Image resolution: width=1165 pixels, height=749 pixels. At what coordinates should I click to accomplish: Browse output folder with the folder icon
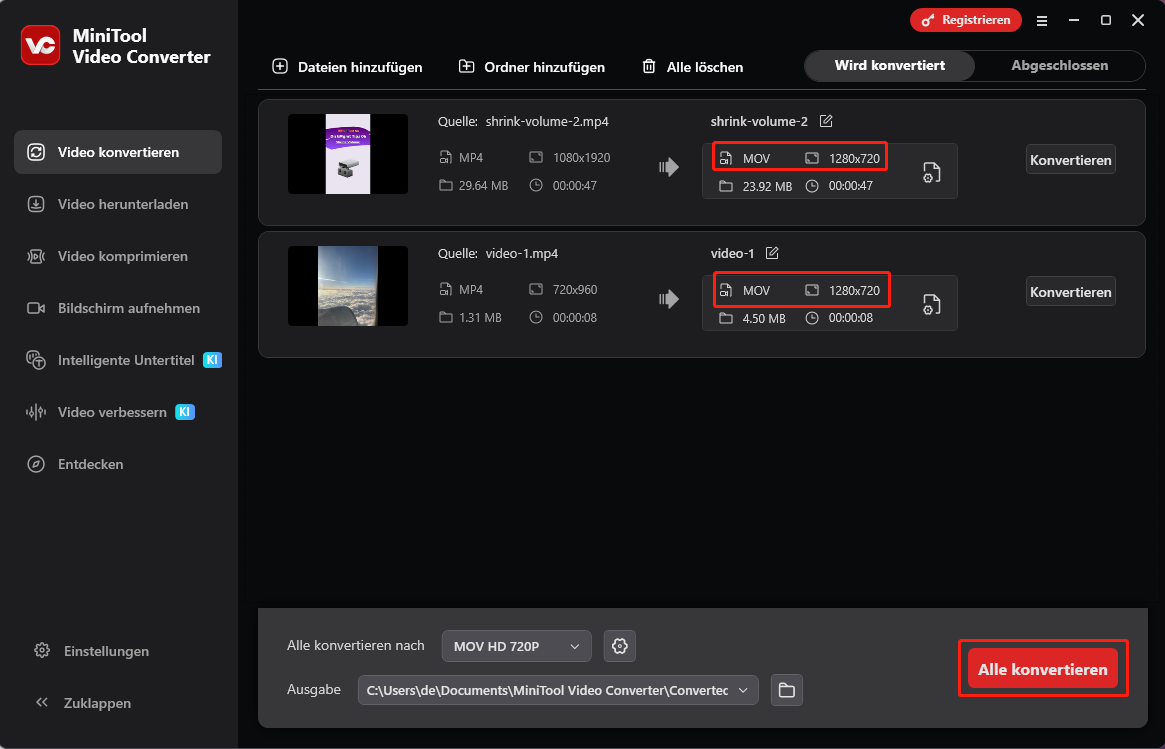coord(787,690)
